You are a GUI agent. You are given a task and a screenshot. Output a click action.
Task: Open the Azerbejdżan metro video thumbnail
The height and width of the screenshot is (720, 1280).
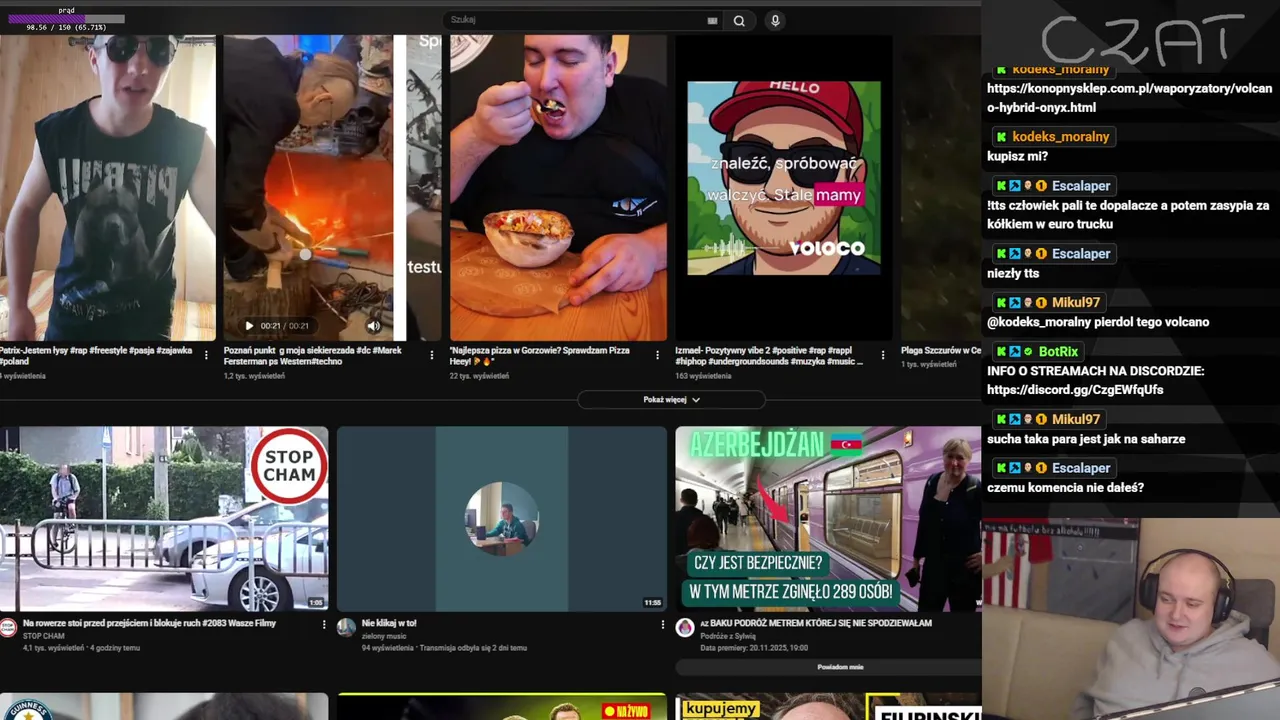(x=828, y=519)
